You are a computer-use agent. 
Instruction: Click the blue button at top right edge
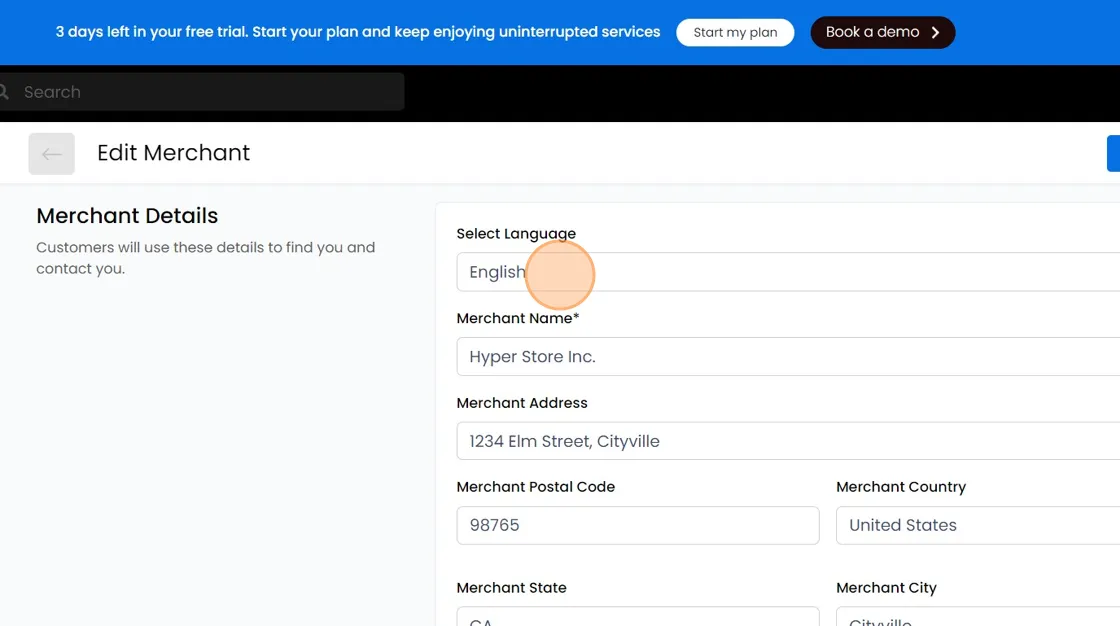[x=1114, y=153]
